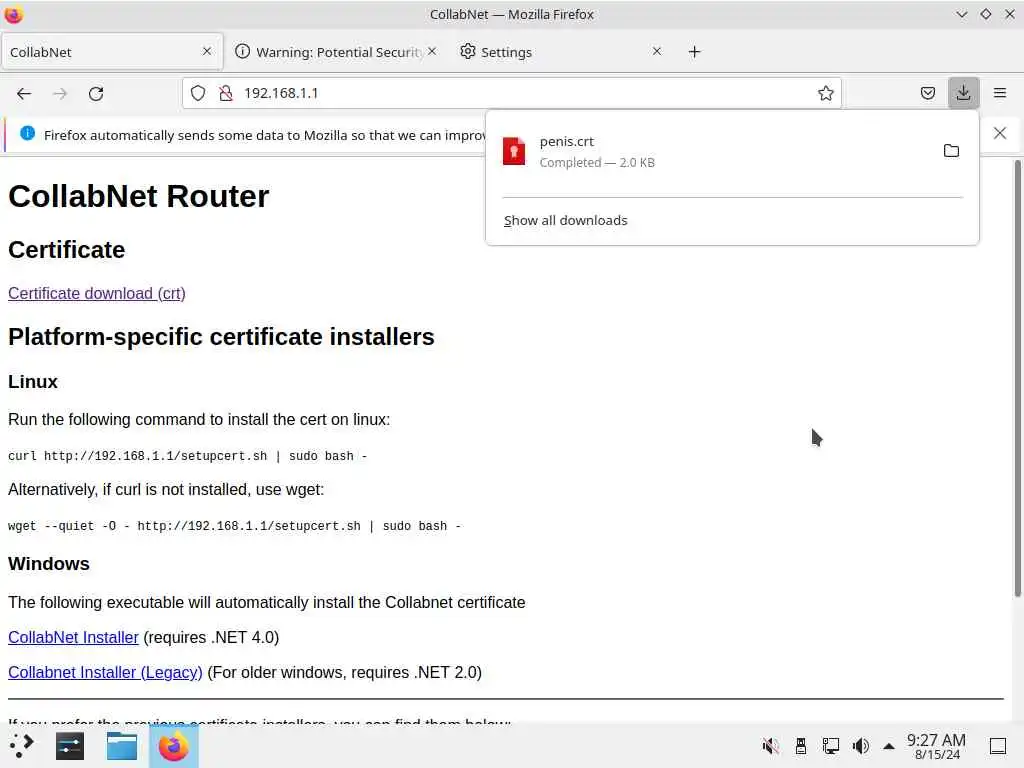The height and width of the screenshot is (768, 1024).
Task: Close the CollabNet tab
Action: point(207,51)
